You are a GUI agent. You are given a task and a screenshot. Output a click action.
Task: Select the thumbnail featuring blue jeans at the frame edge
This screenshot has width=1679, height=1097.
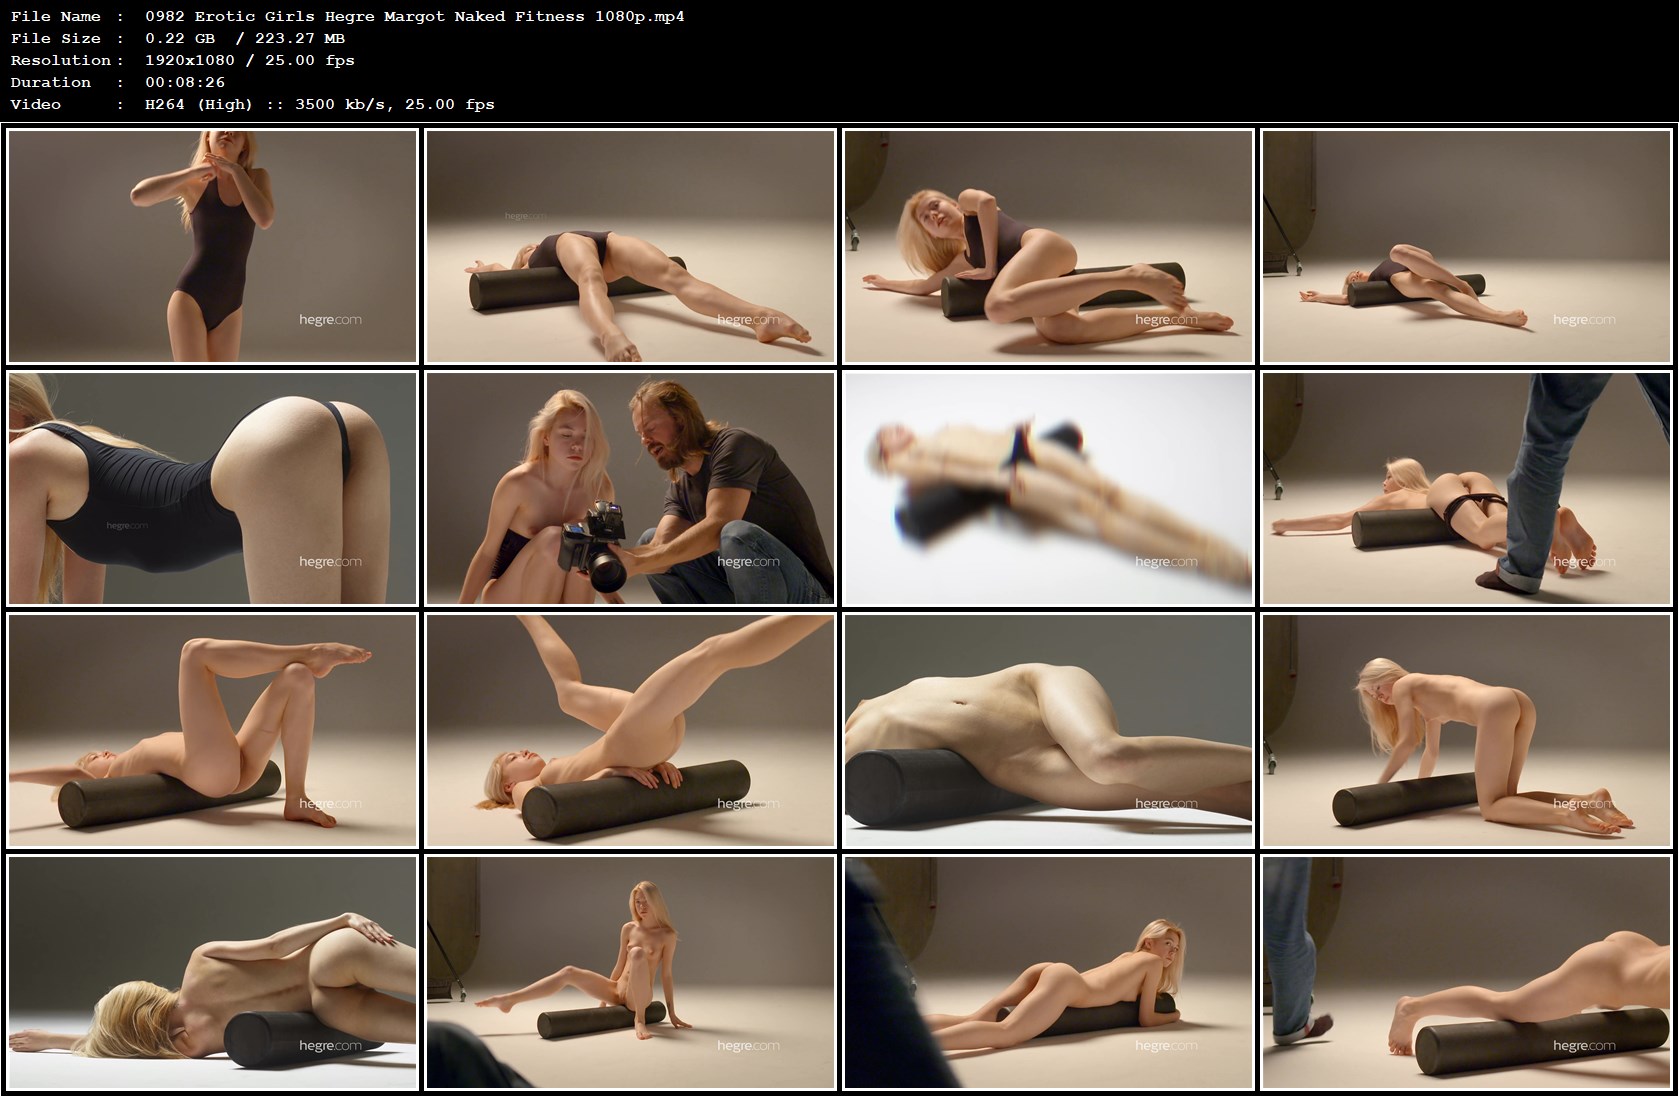tap(1470, 490)
